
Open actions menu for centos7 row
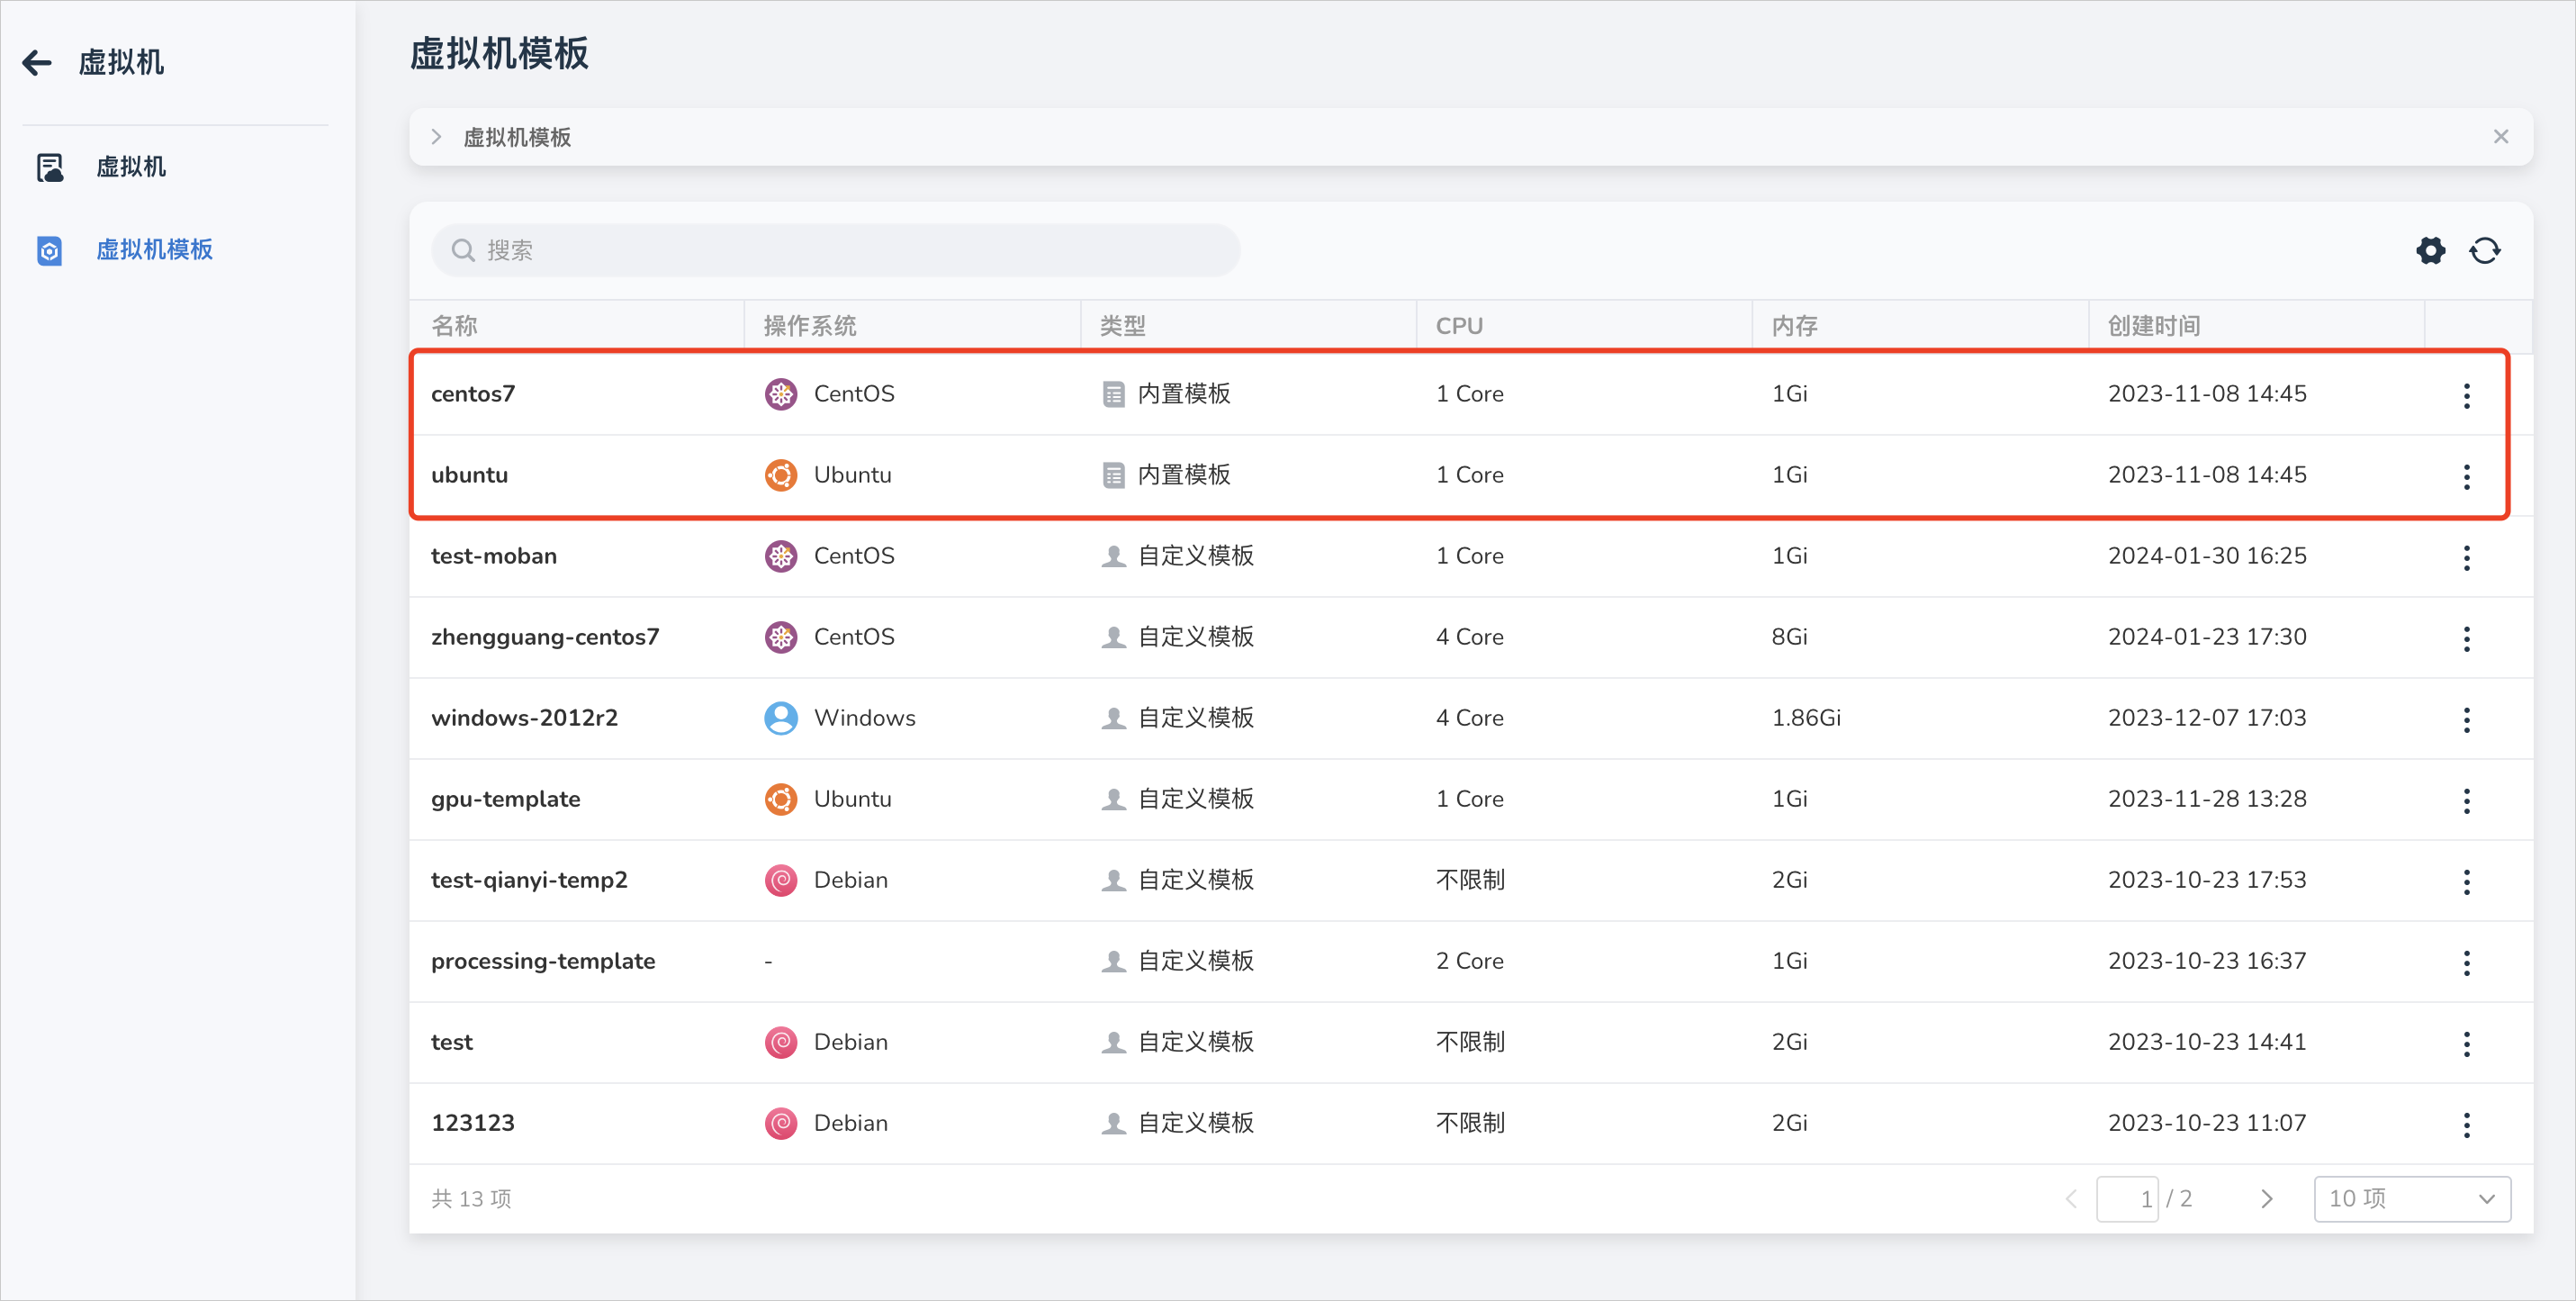click(x=2467, y=395)
